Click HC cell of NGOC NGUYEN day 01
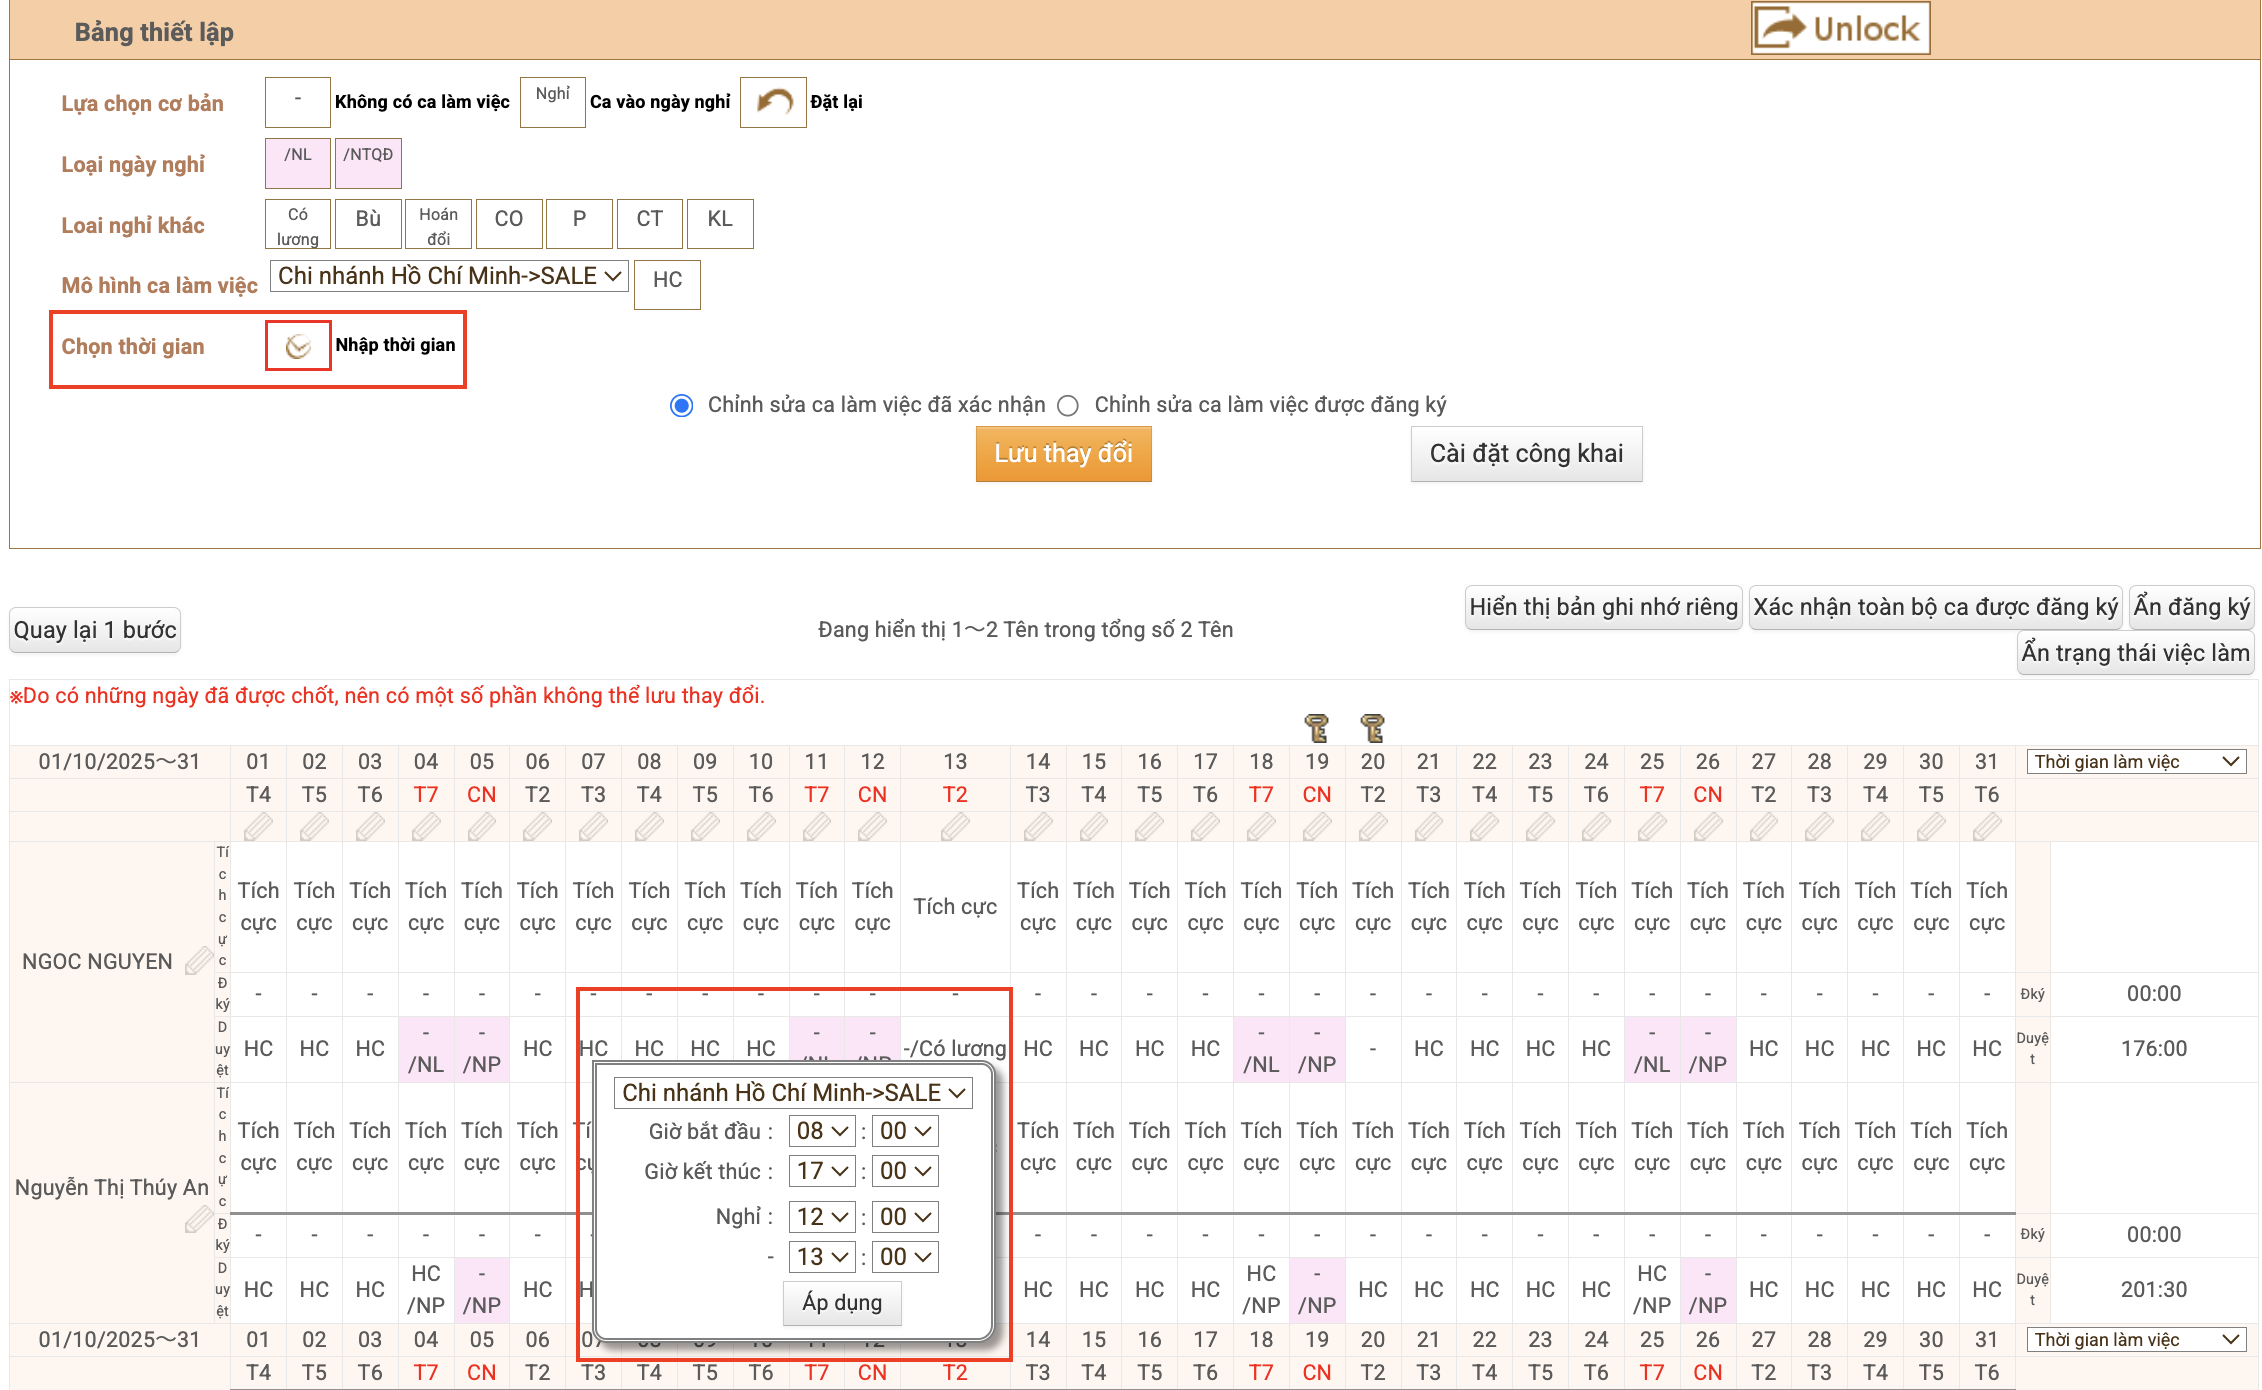 point(258,1049)
